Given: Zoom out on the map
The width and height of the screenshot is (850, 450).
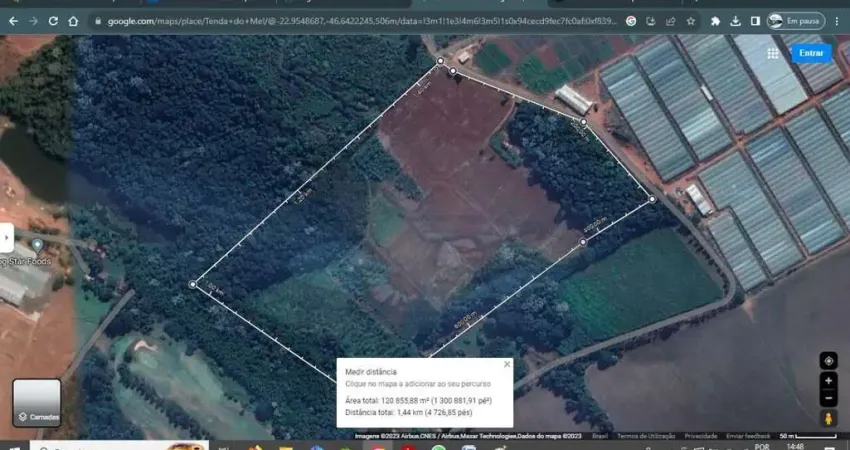Looking at the screenshot, I should (x=828, y=398).
